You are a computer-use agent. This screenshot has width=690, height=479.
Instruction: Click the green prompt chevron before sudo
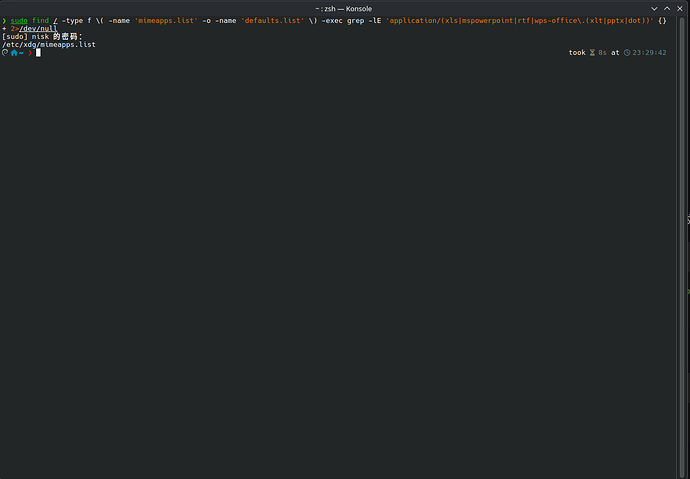tap(4, 21)
